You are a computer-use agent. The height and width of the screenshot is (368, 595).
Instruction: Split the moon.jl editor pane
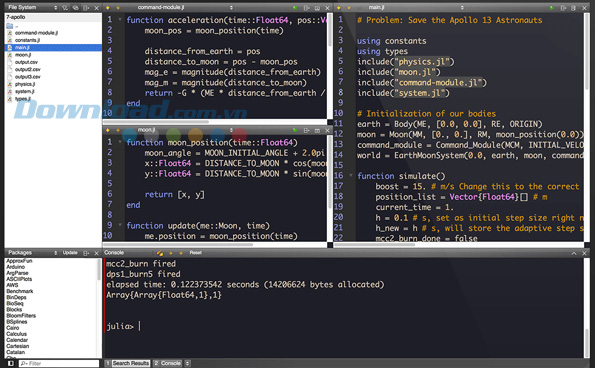coord(307,130)
